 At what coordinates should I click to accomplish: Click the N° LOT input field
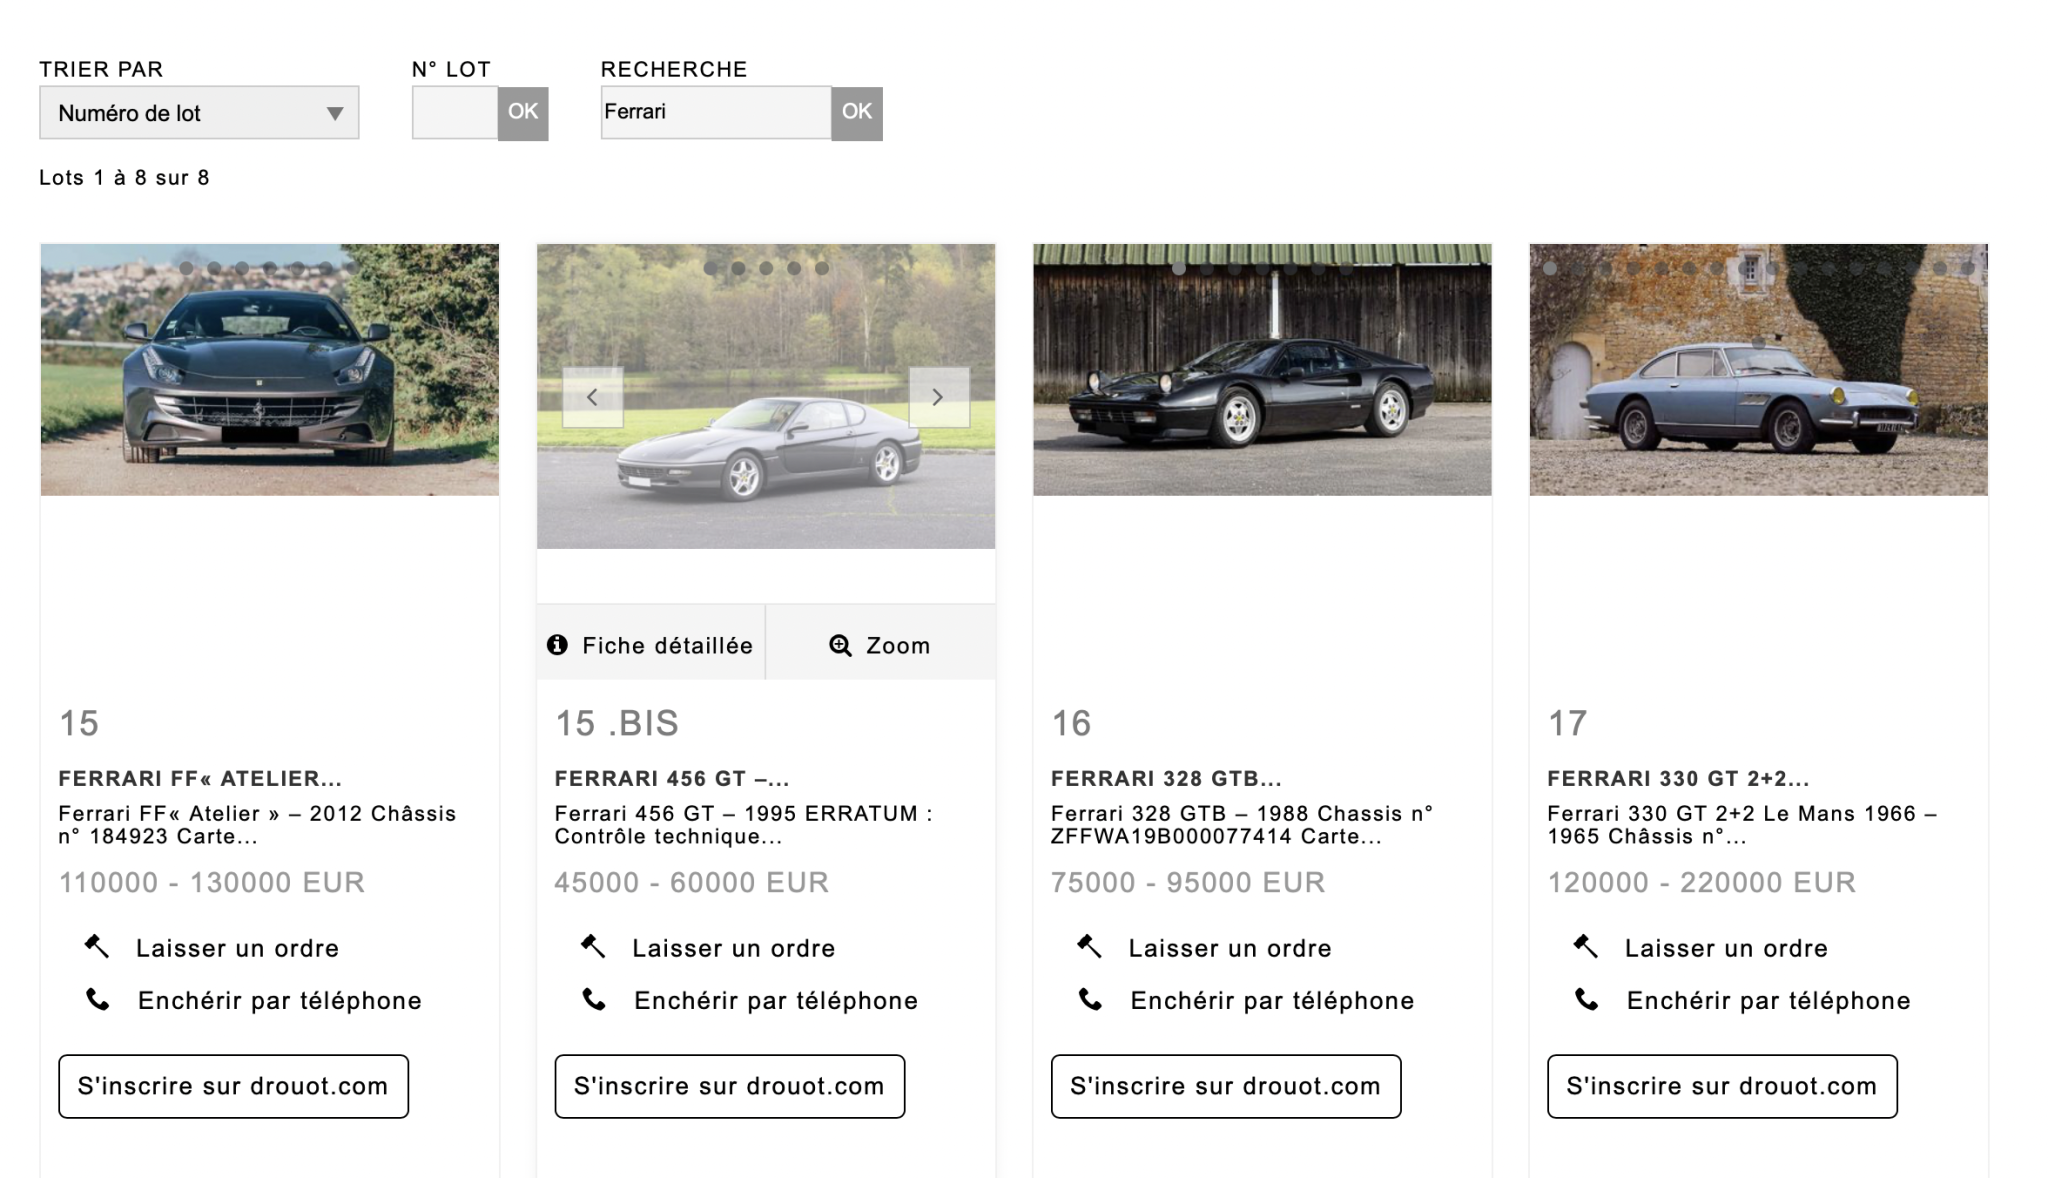point(455,112)
